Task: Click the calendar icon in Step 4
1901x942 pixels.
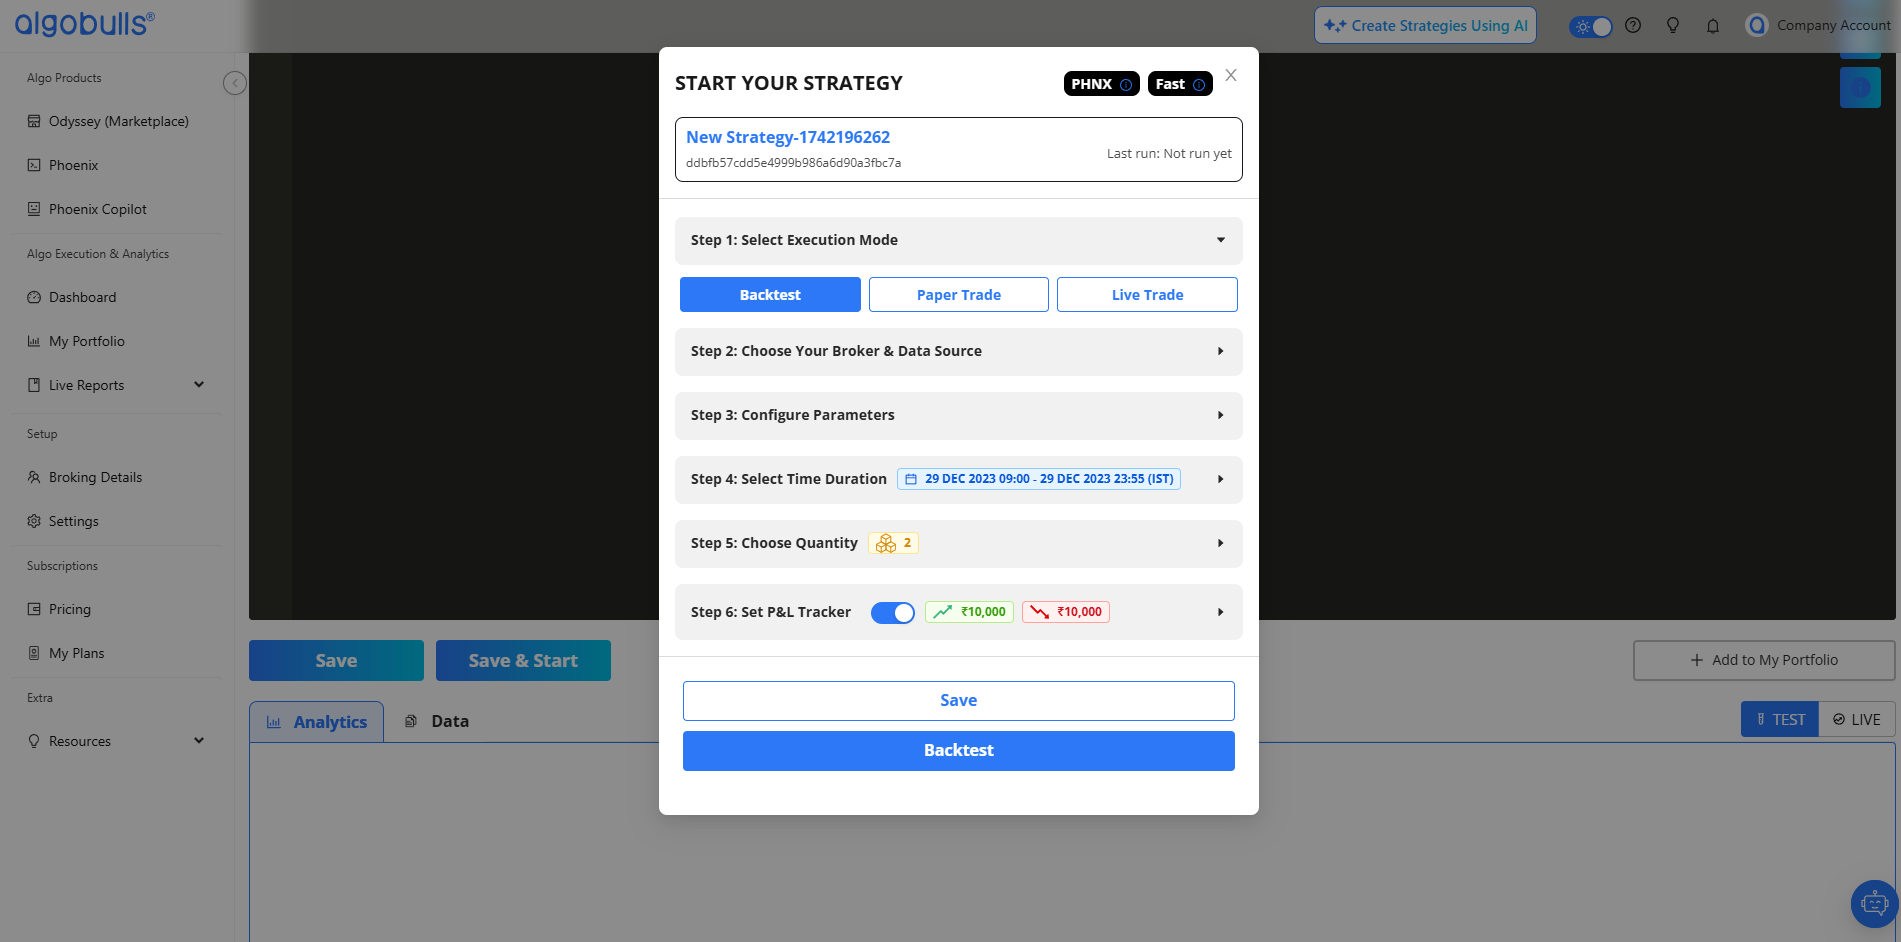Action: [x=911, y=479]
